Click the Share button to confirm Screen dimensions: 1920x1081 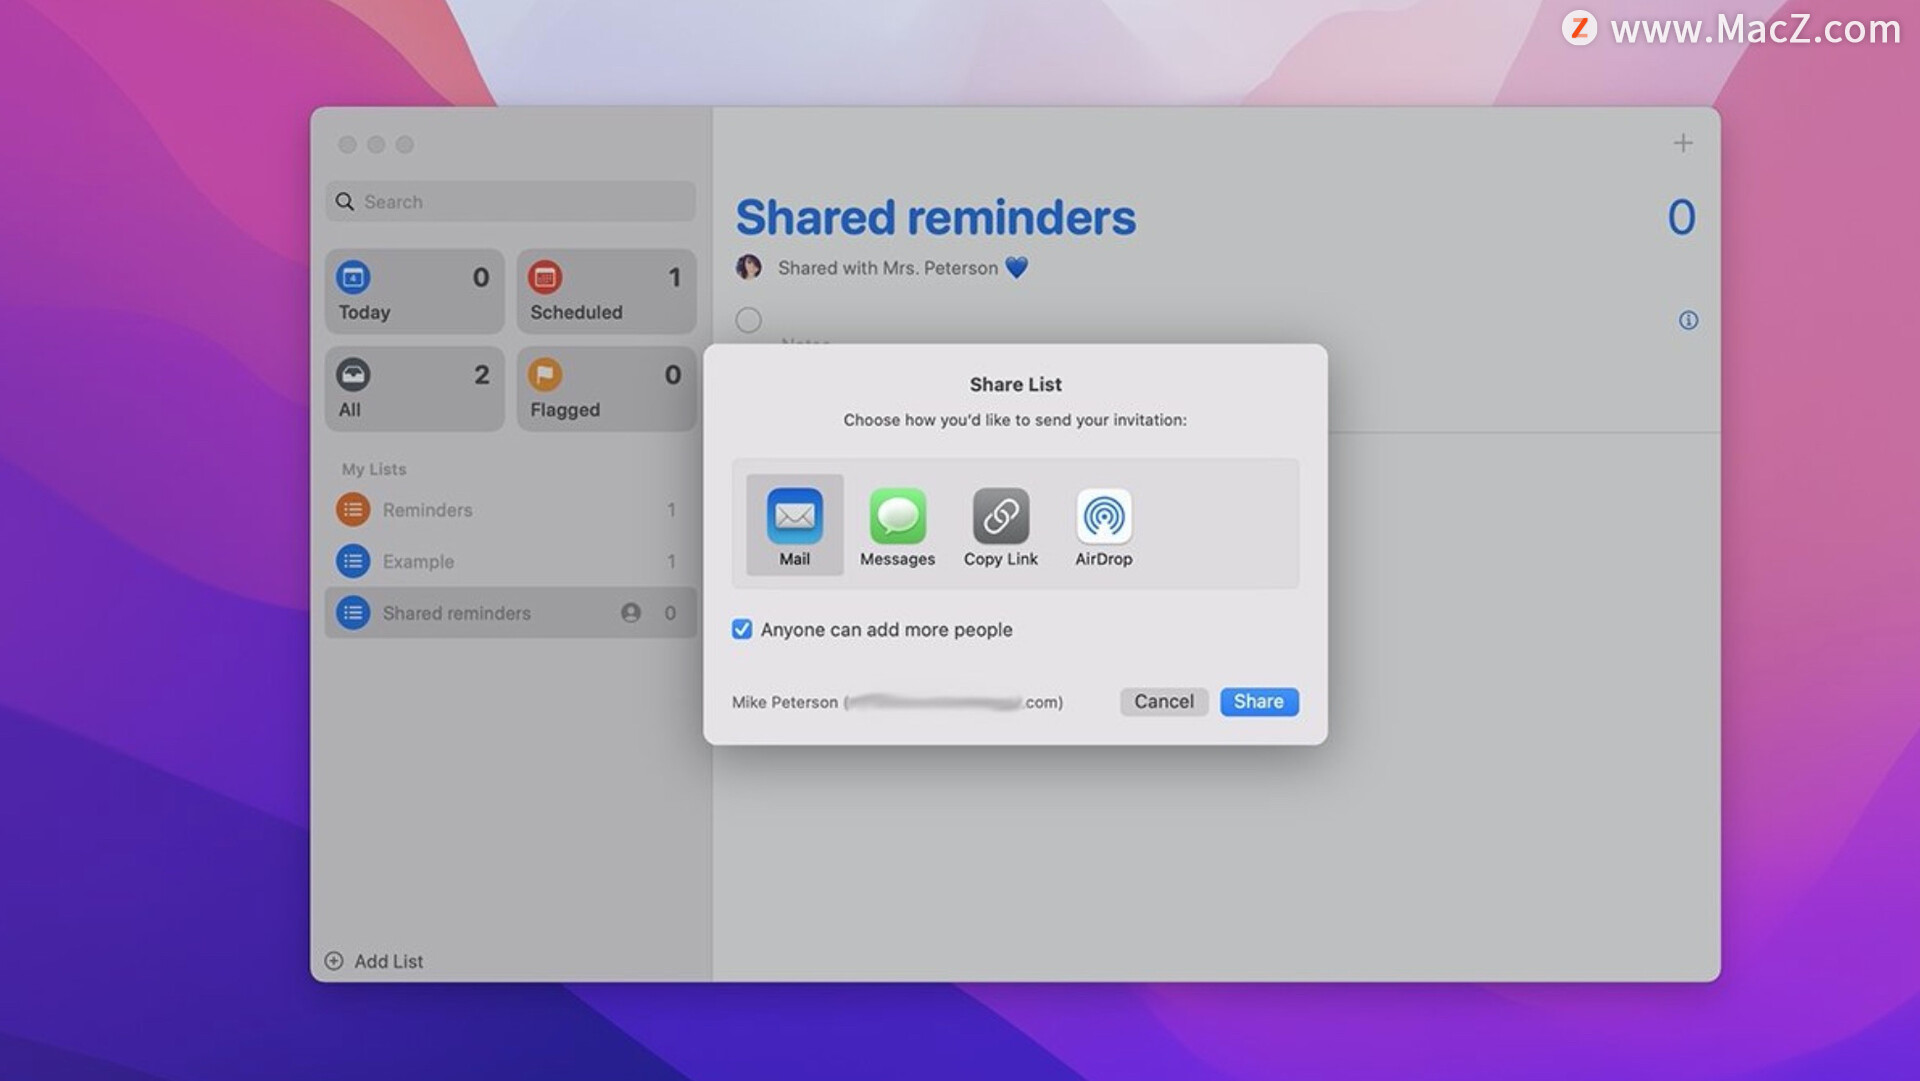pos(1258,700)
